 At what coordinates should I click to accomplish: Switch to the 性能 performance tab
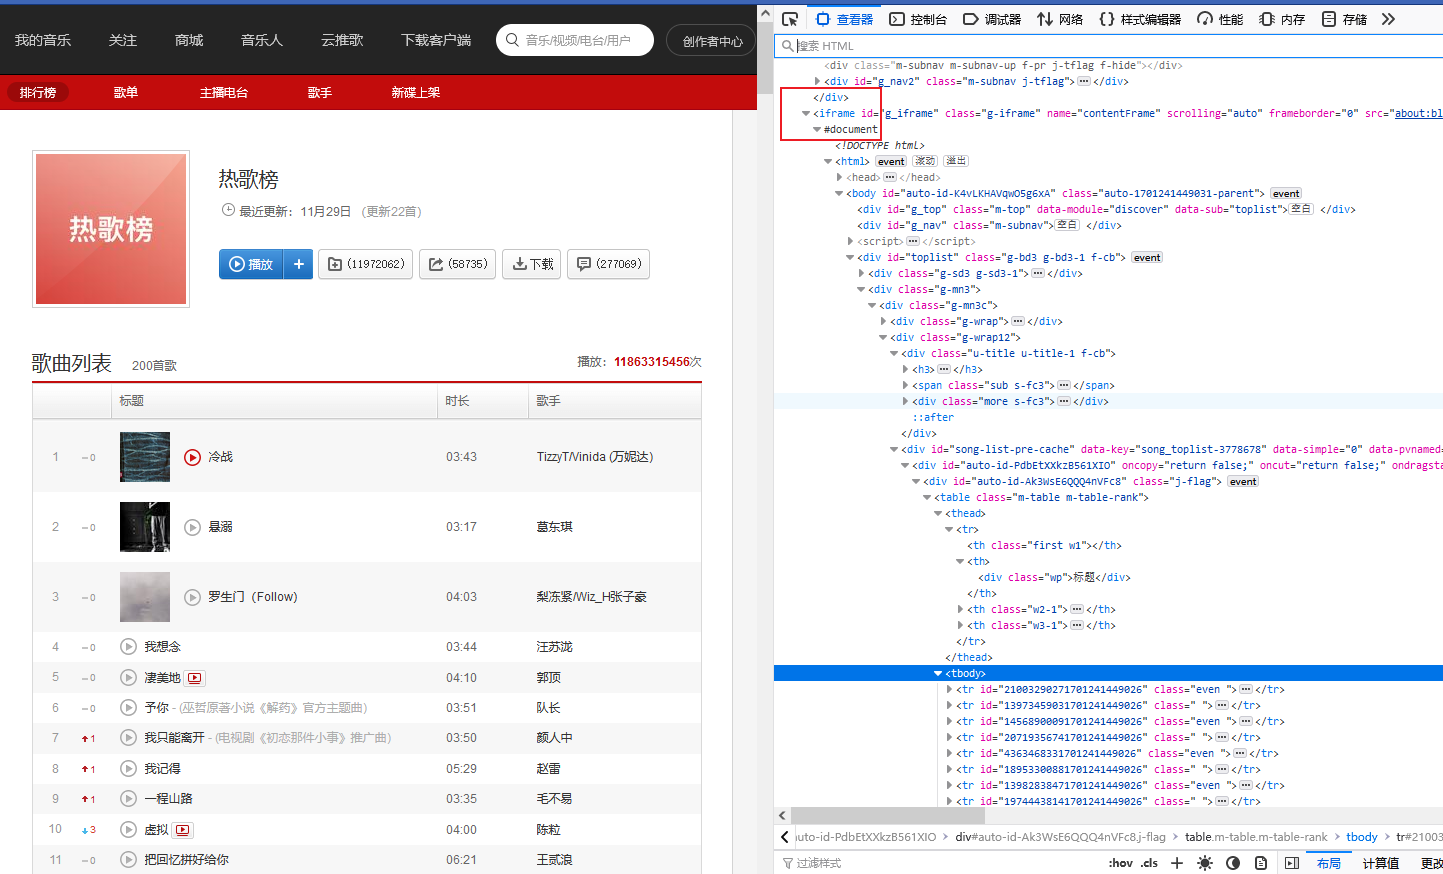[1220, 19]
